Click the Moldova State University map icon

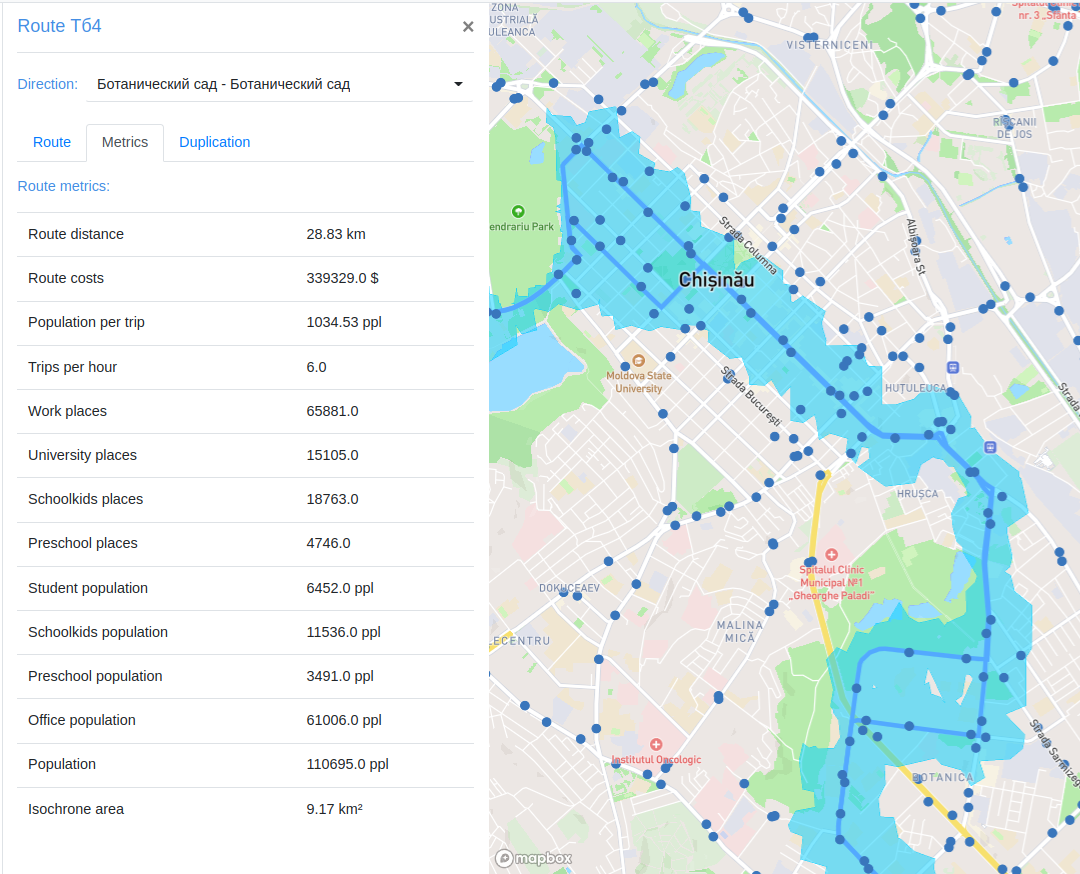[x=638, y=360]
